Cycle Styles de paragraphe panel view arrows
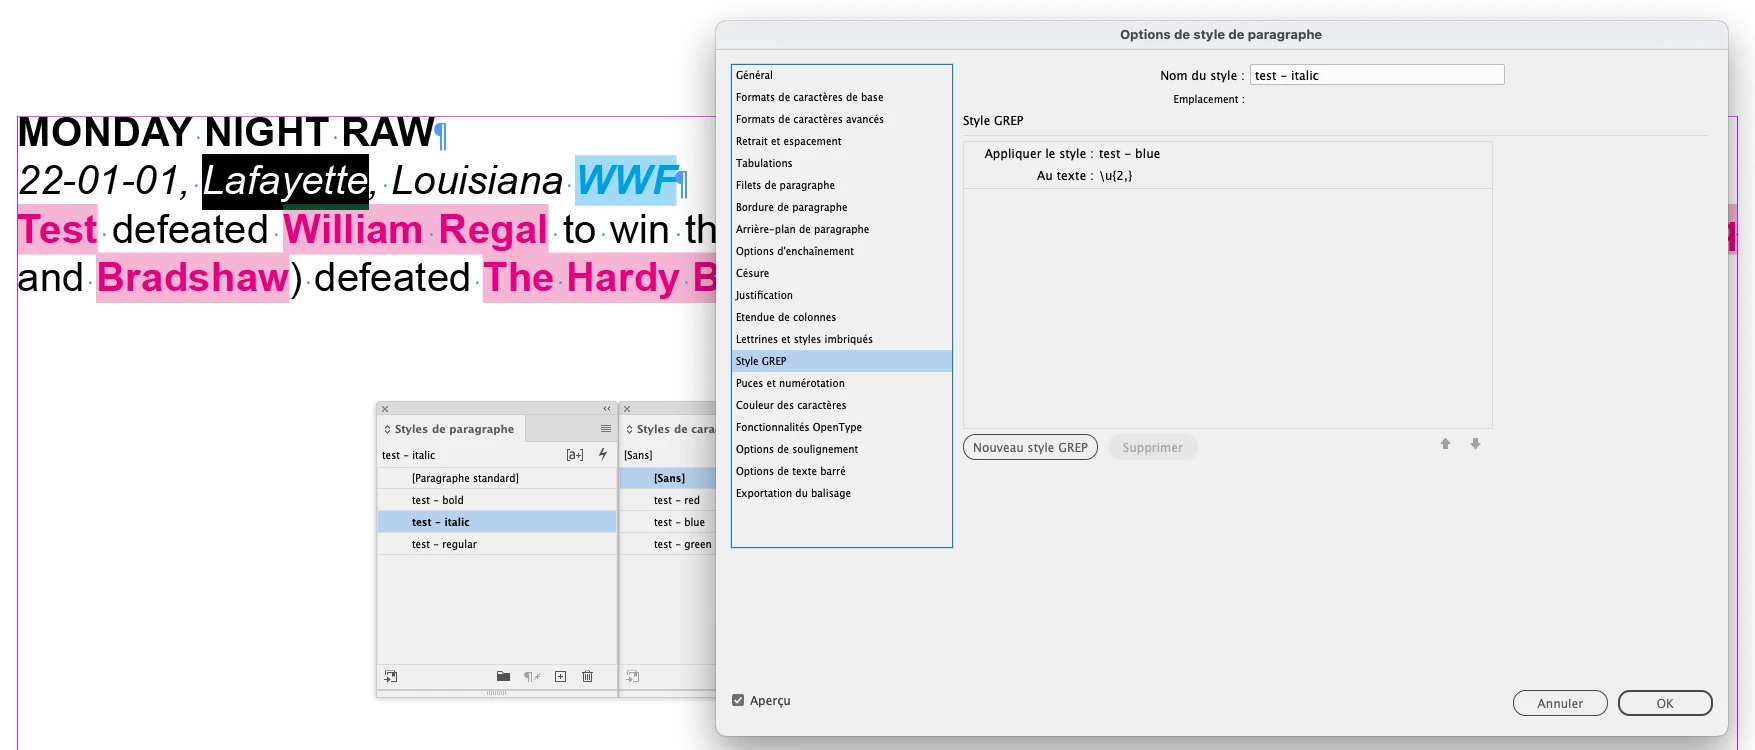Screen dimensions: 1755x750 click(388, 429)
